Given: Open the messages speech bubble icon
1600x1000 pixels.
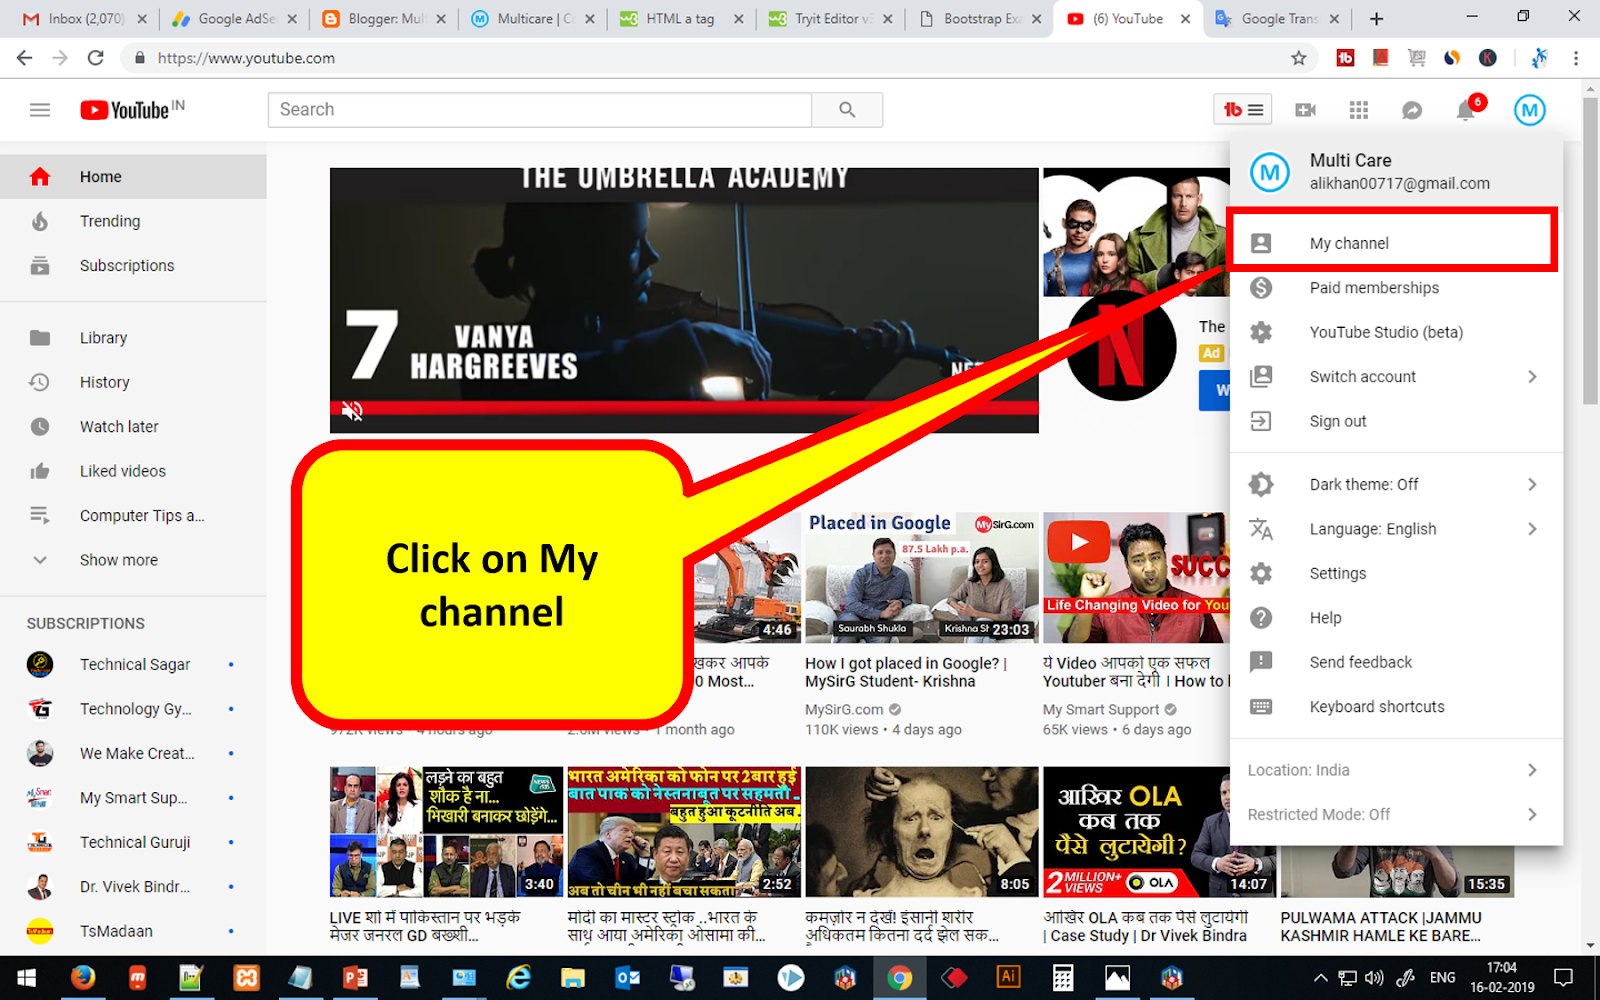Looking at the screenshot, I should point(1412,110).
